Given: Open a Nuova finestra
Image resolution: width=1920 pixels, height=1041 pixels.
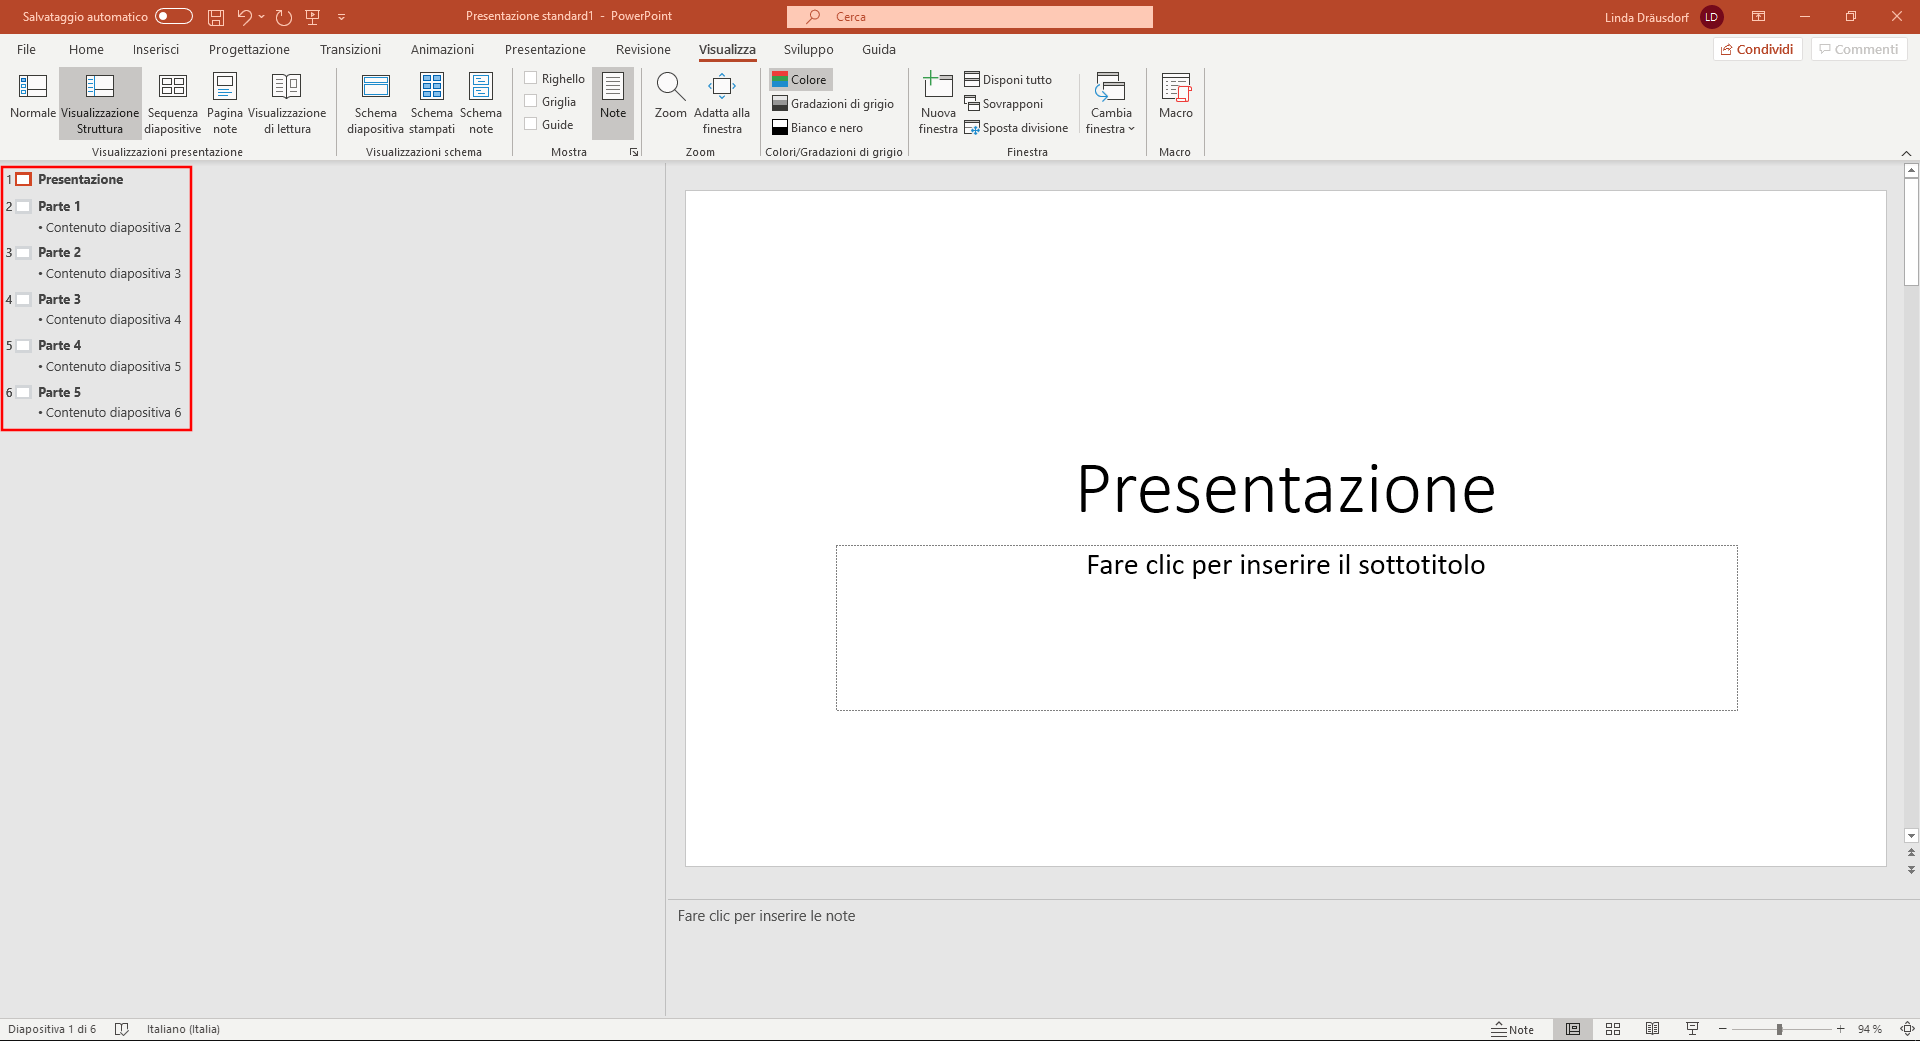Looking at the screenshot, I should 938,103.
